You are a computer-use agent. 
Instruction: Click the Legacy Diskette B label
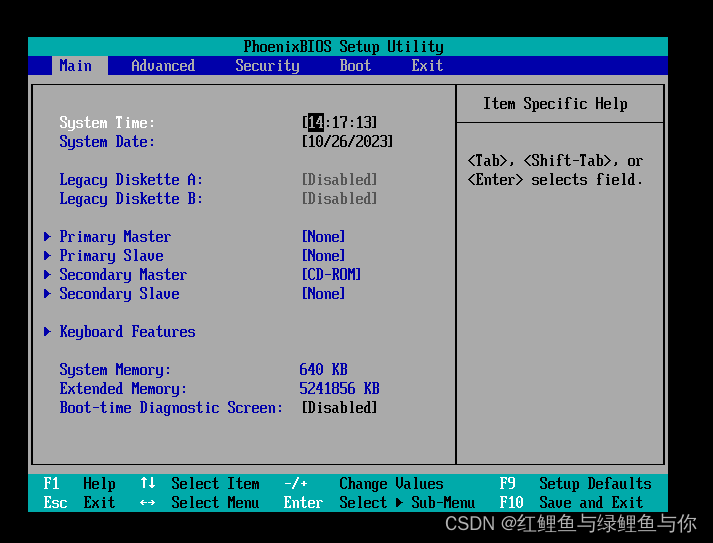click(131, 199)
